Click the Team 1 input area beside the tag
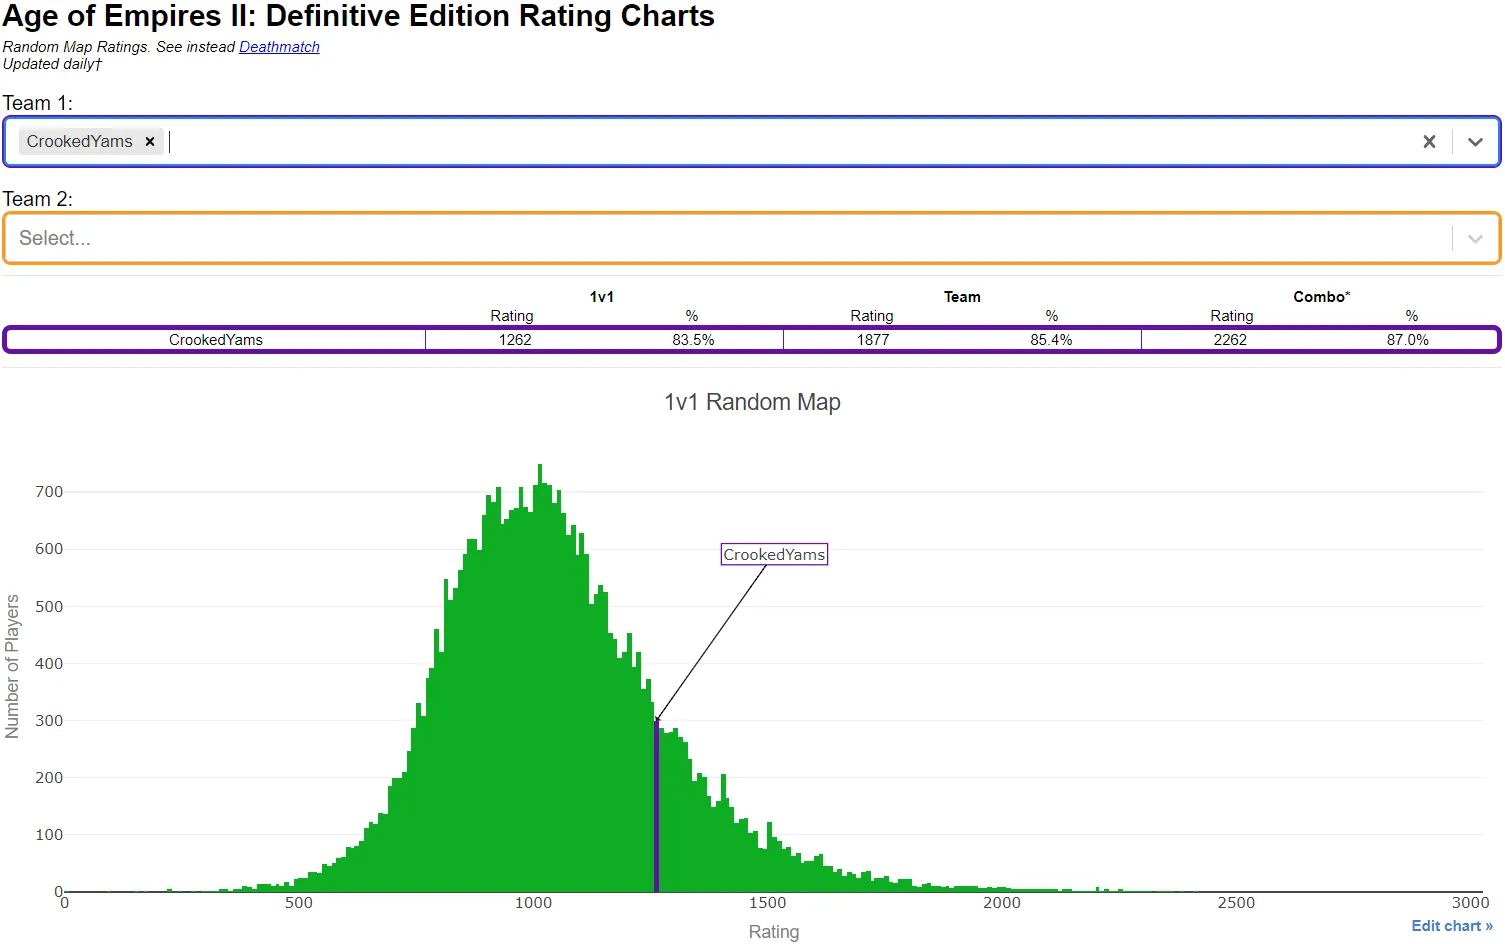Screen dimensions: 1505x944 pyautogui.click(x=790, y=142)
